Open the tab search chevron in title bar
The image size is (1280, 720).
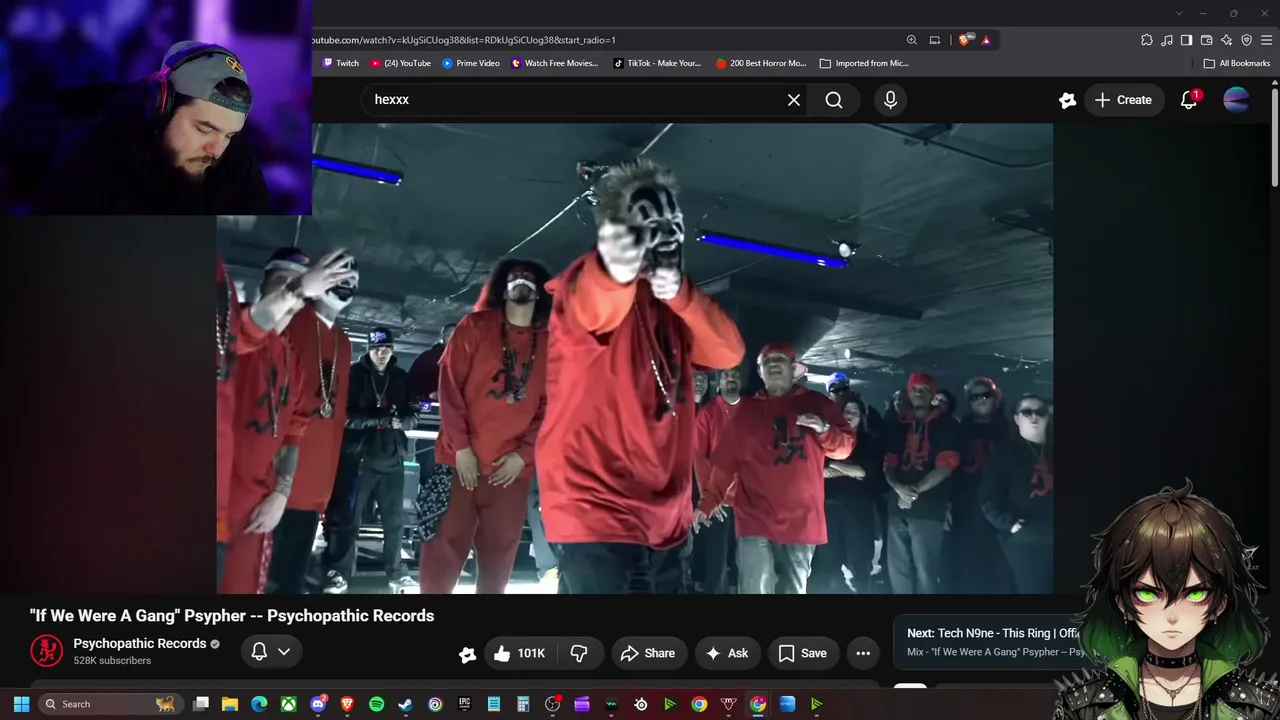point(1179,14)
